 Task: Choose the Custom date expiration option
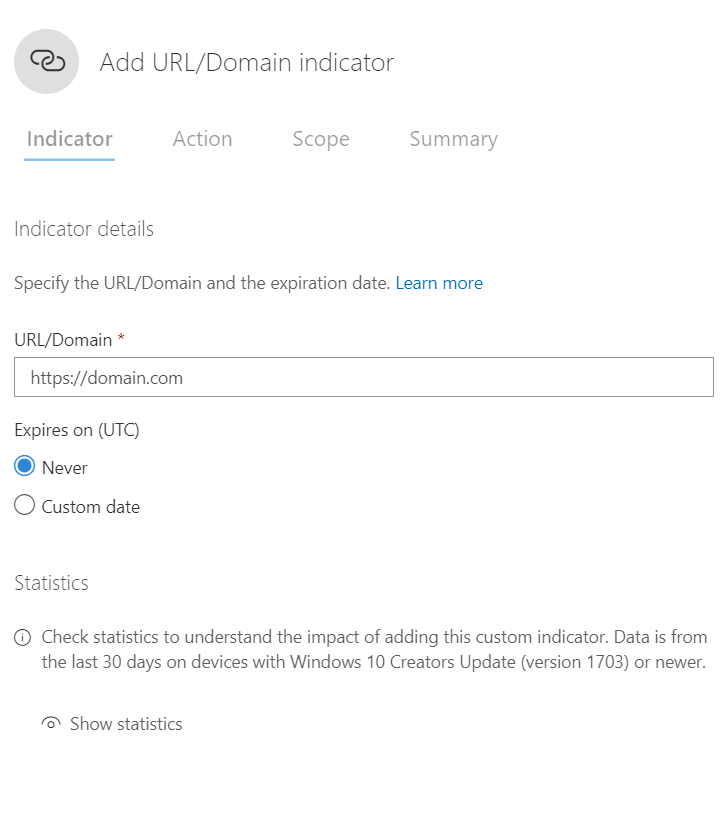point(24,505)
